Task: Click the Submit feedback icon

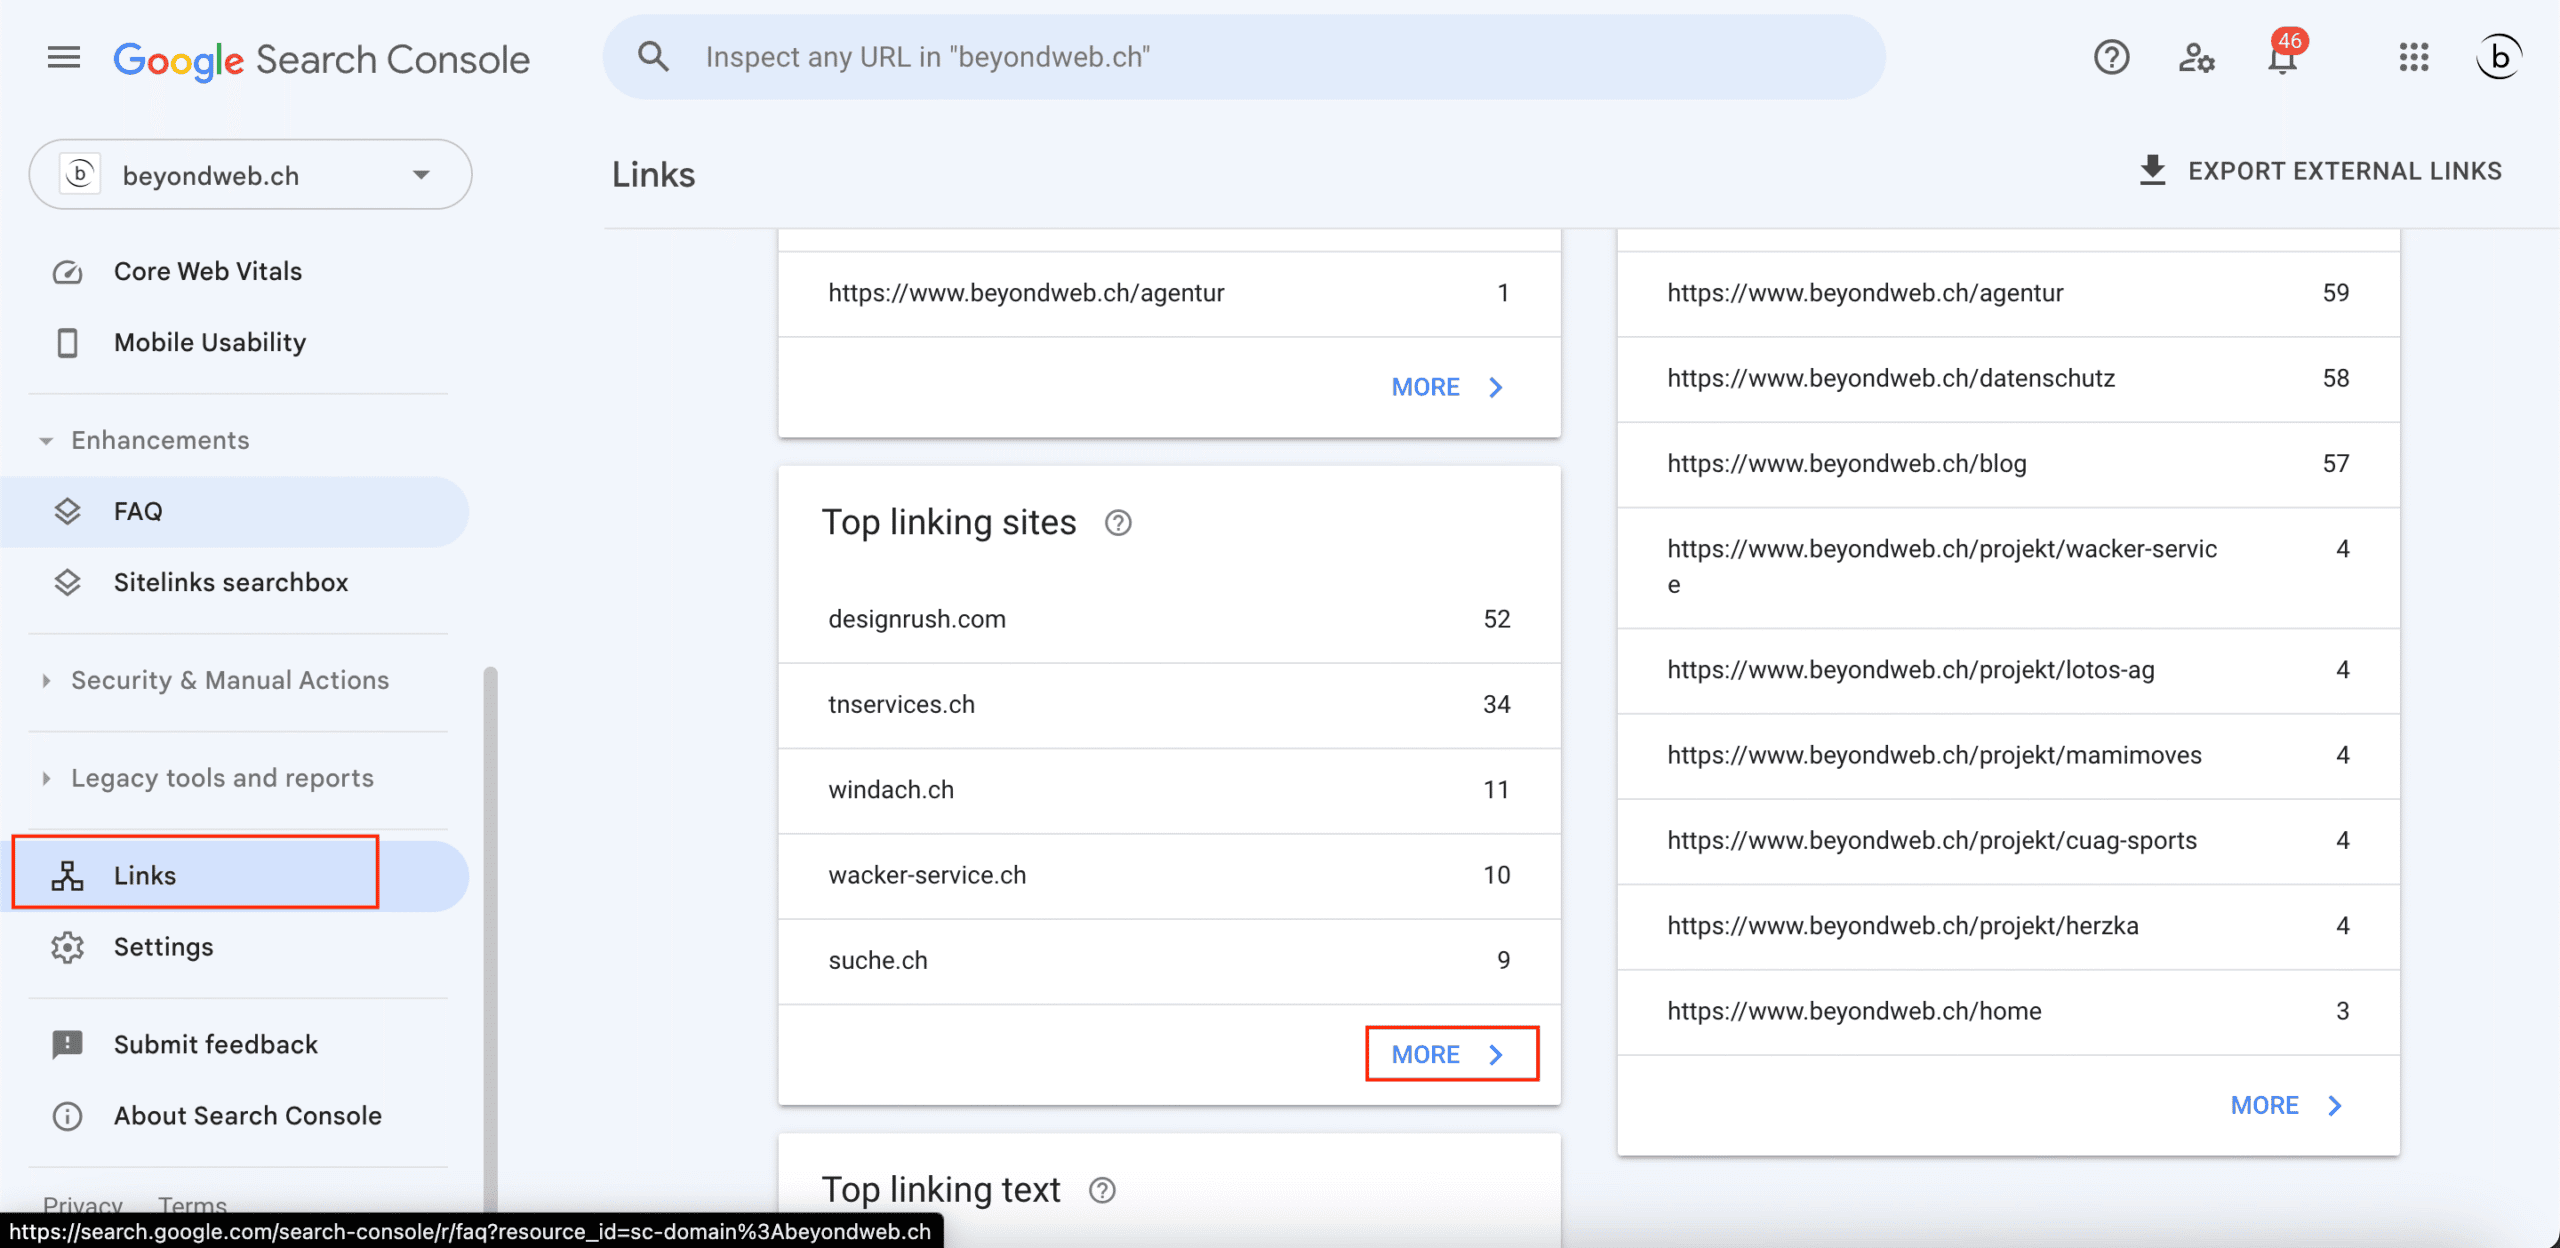Action: click(67, 1045)
